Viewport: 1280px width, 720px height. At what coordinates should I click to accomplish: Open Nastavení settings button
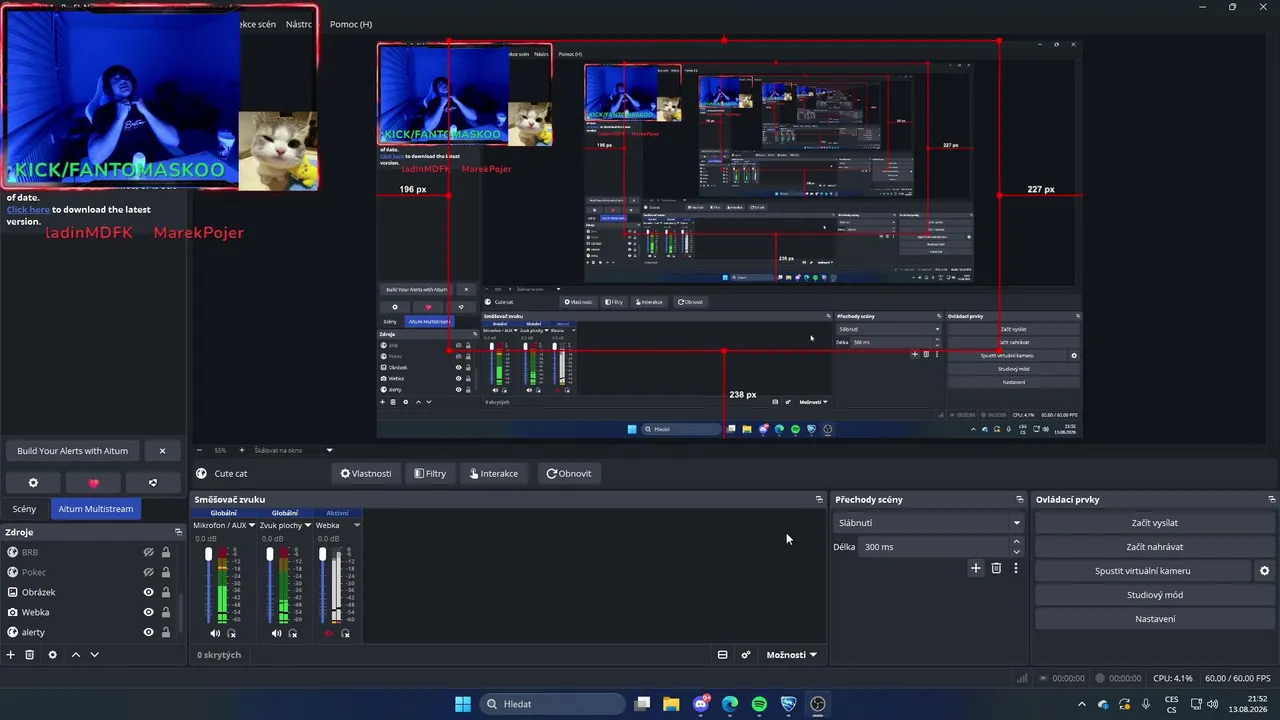click(1155, 619)
